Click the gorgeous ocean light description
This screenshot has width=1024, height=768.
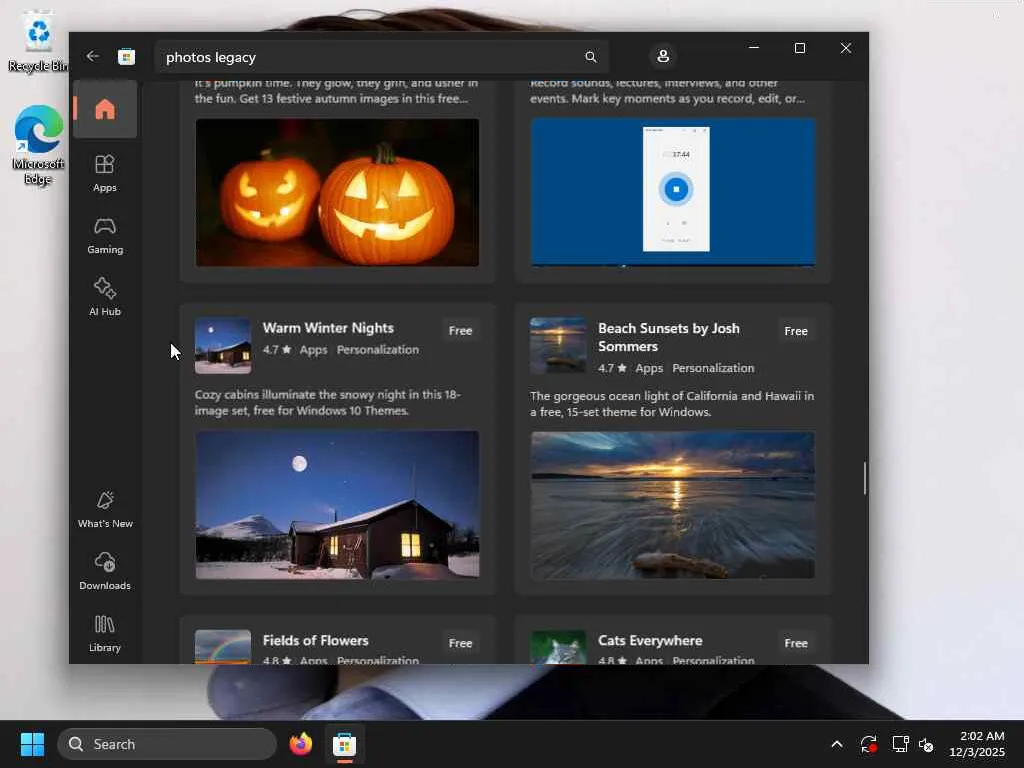[x=672, y=404]
